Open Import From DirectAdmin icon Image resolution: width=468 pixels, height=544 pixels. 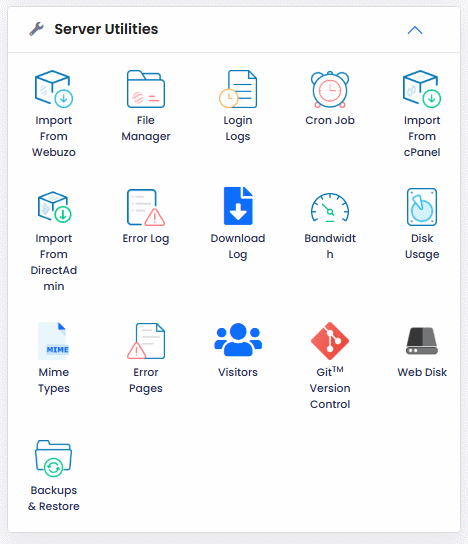click(x=54, y=207)
